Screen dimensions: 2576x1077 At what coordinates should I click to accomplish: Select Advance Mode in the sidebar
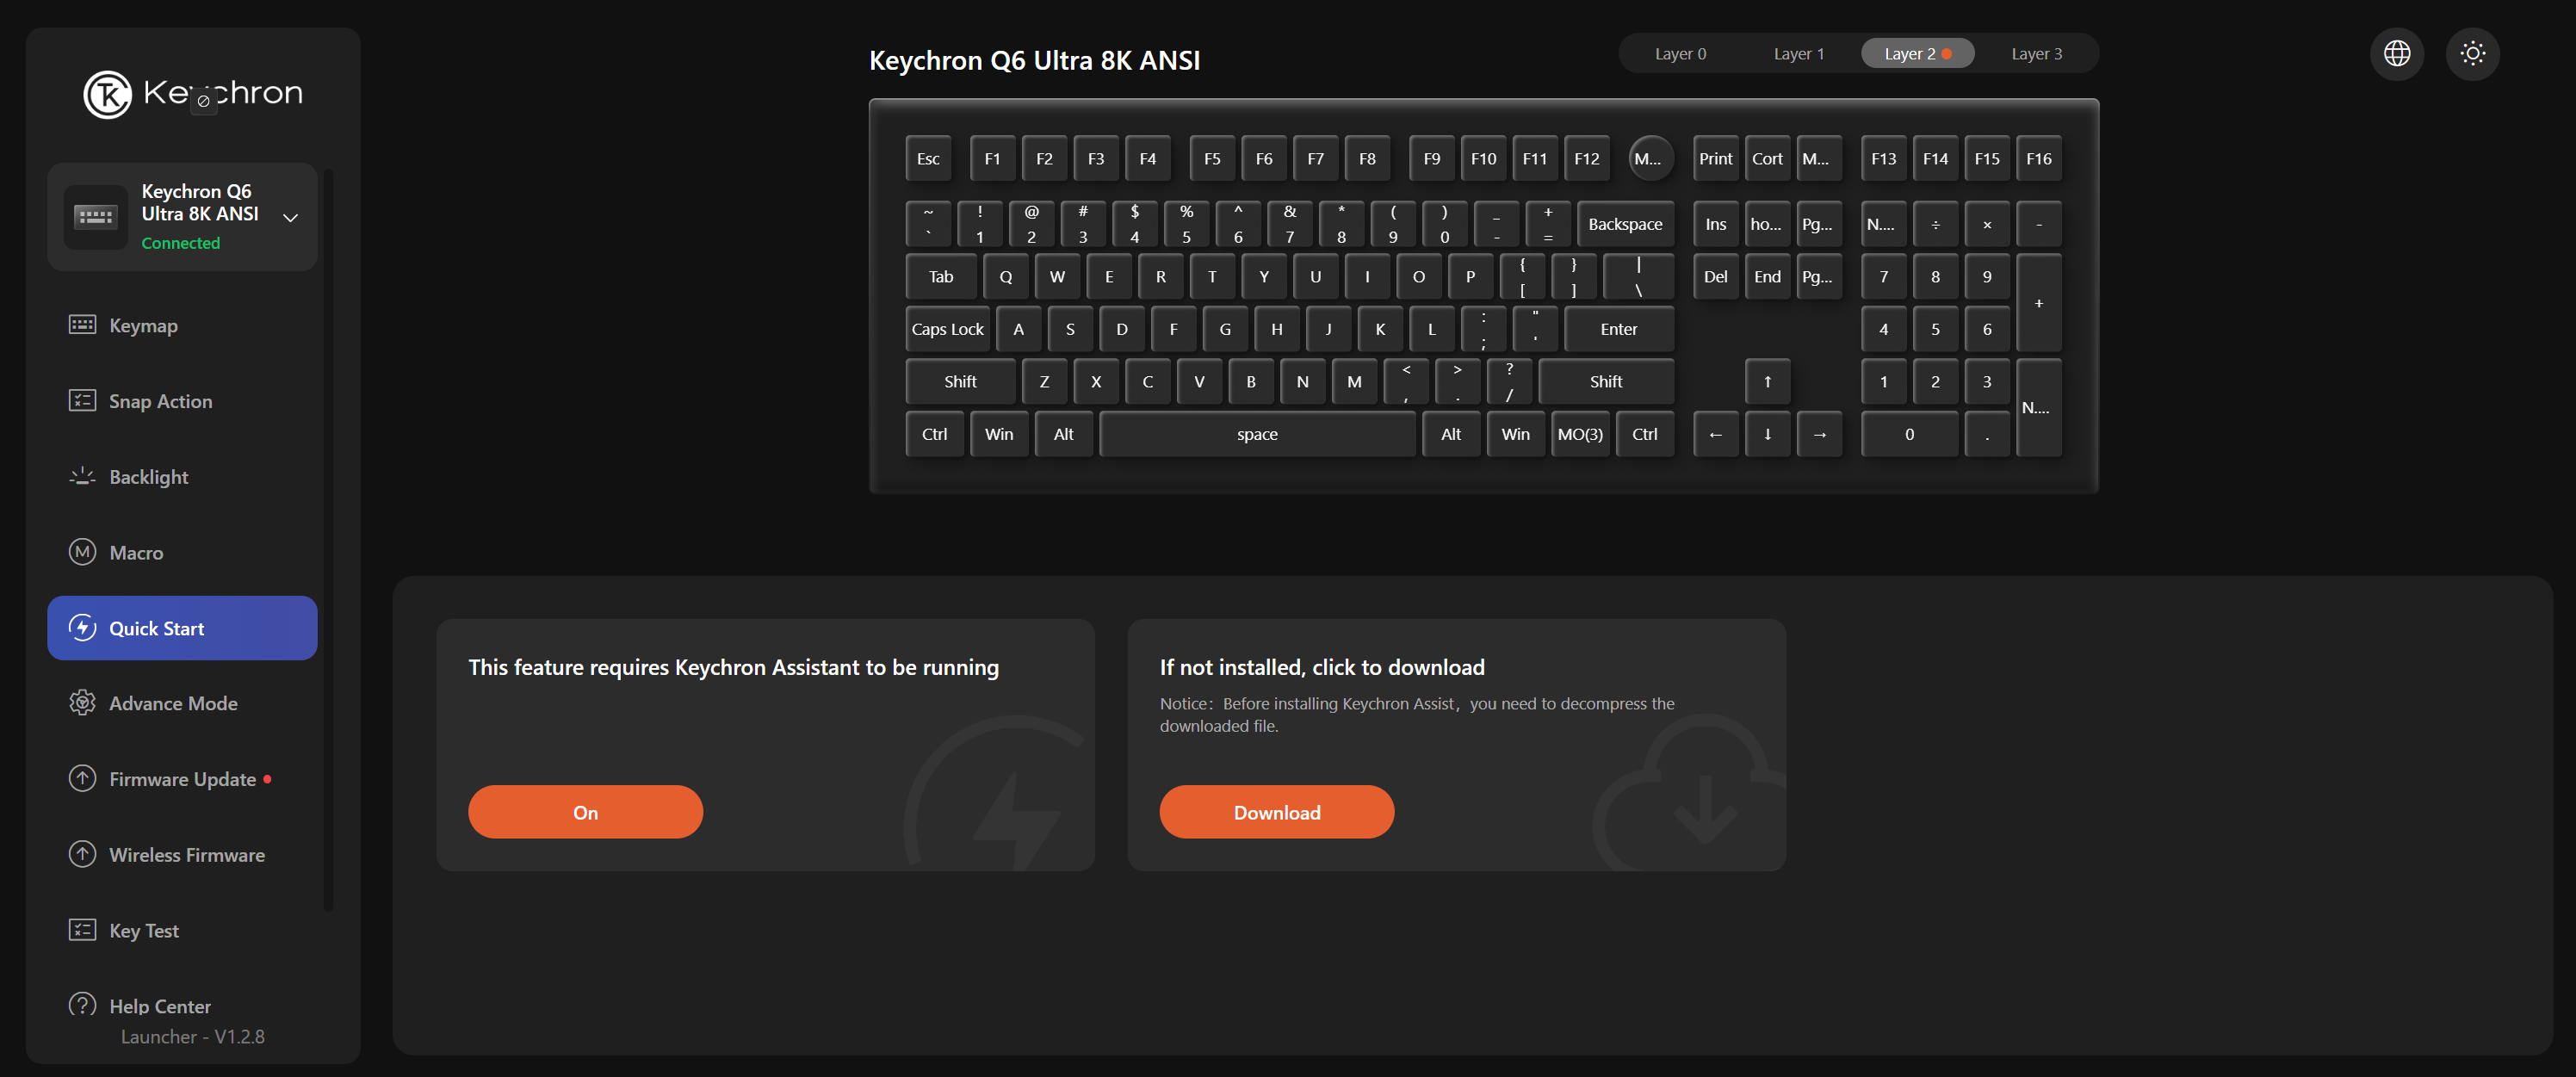tap(173, 703)
